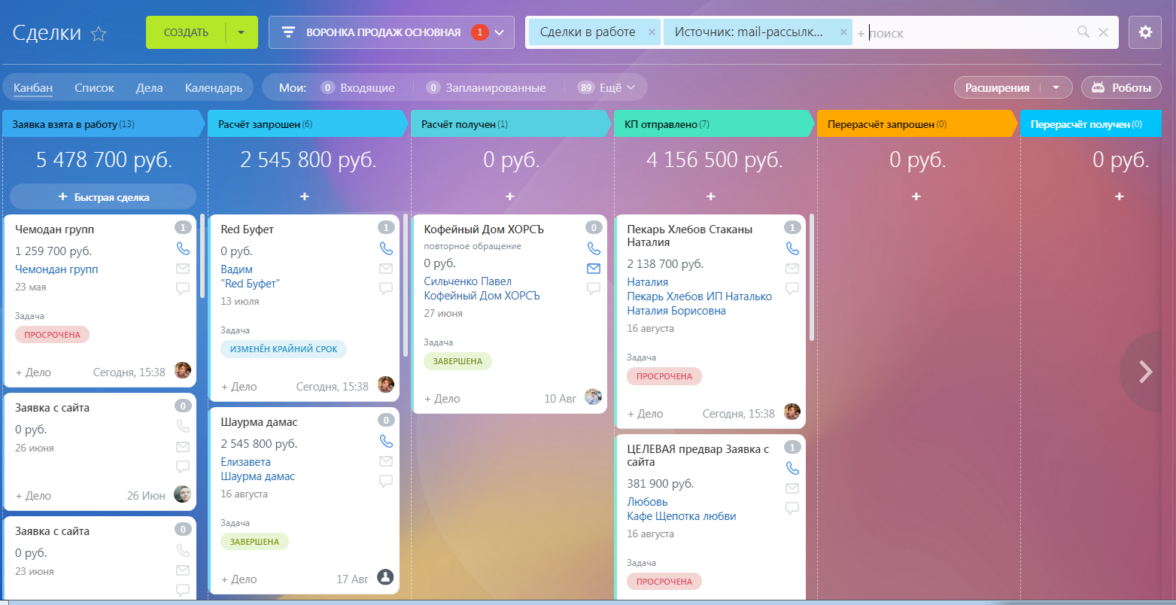The height and width of the screenshot is (605, 1176).
Task: Star the Сделки page as favorite
Action: click(98, 34)
